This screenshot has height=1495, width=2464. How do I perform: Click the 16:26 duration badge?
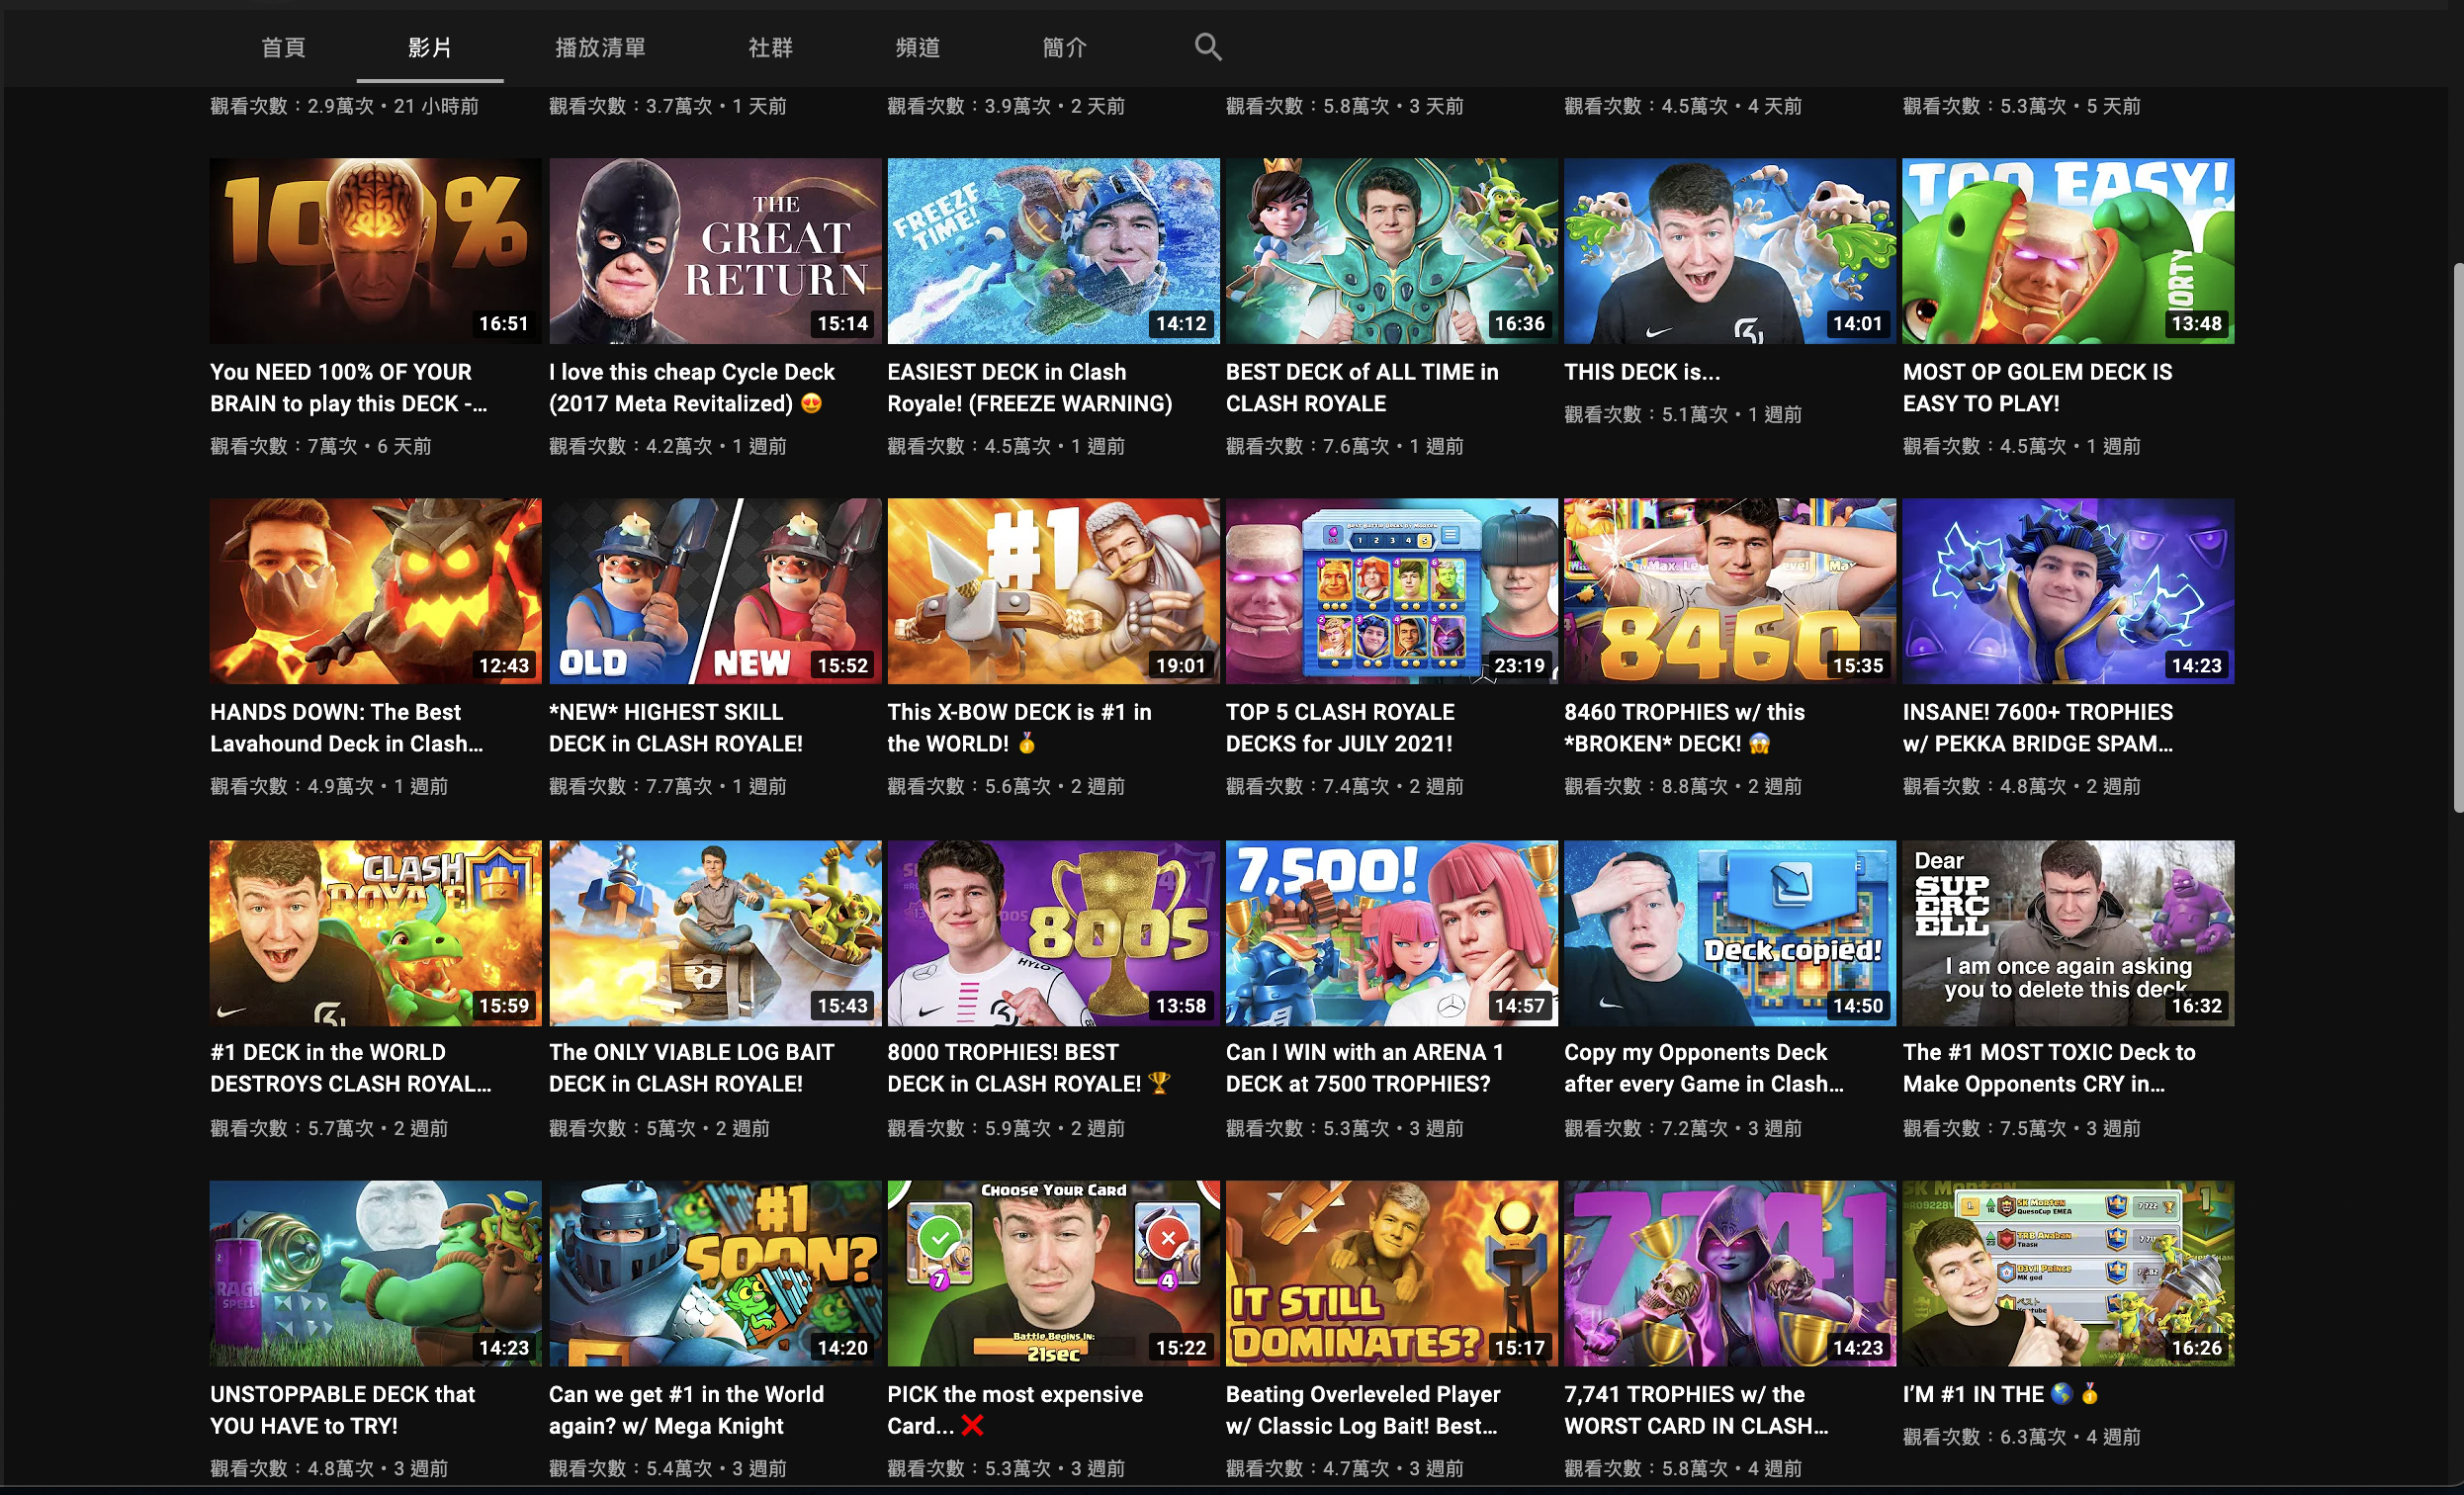tap(2196, 1347)
